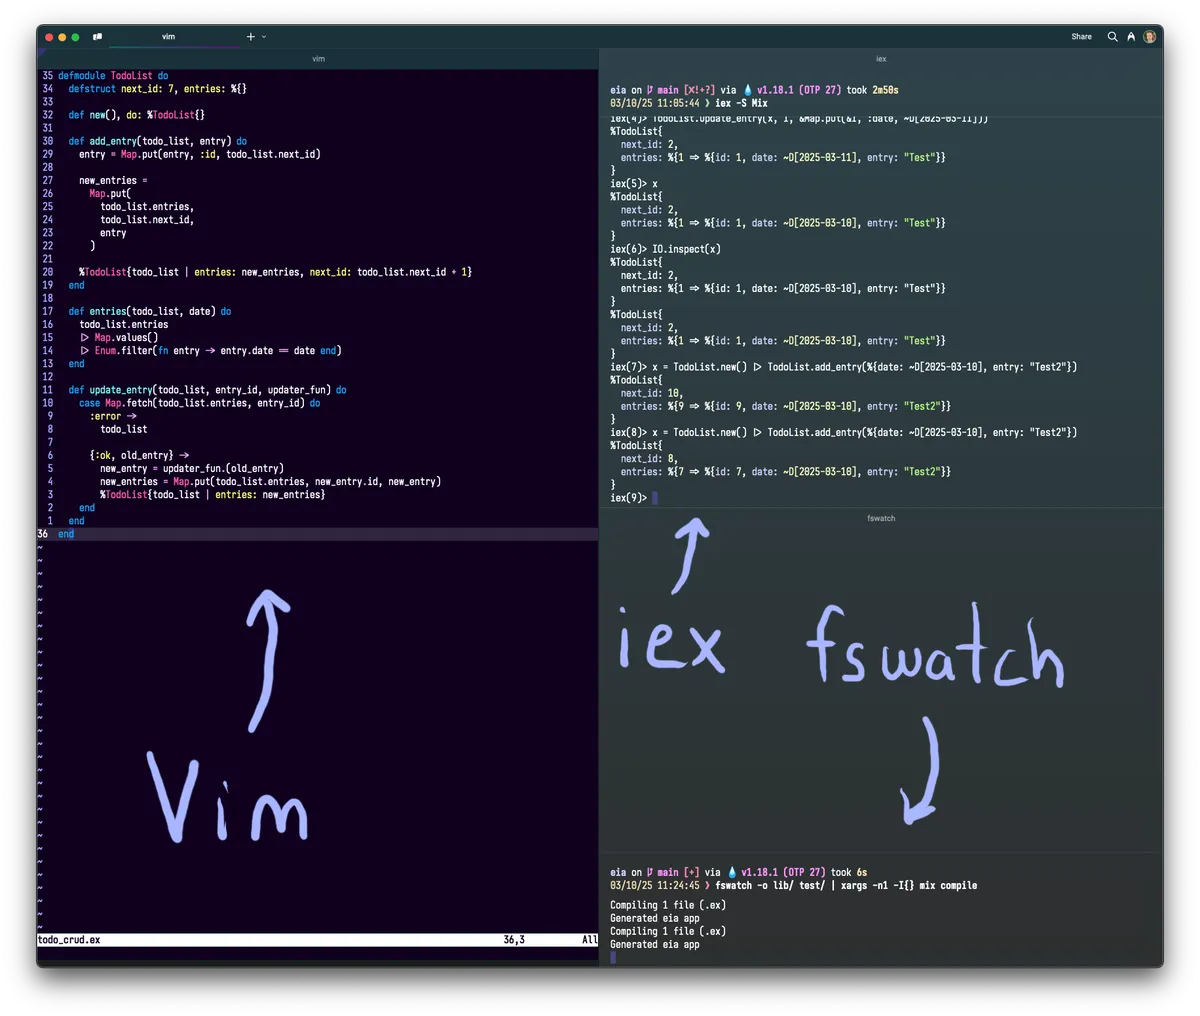Open the Warp AI icon
This screenshot has width=1200, height=1016.
pyautogui.click(x=1131, y=36)
